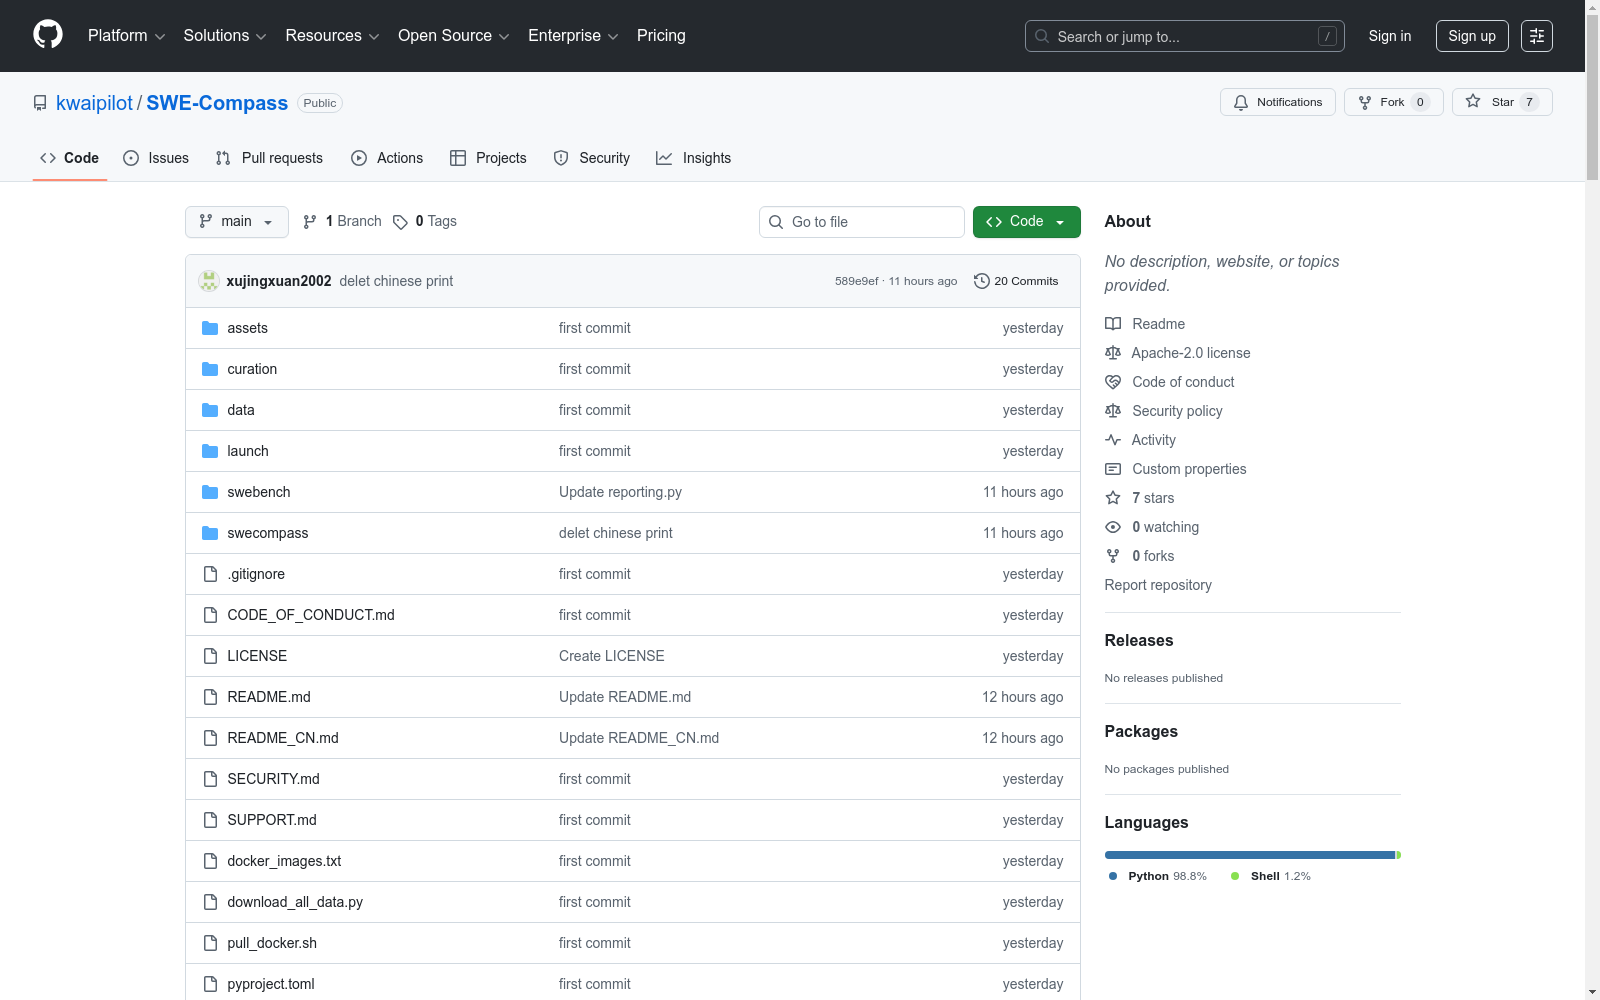1600x1000 pixels.
Task: Switch to the Pull requests tab
Action: [269, 158]
